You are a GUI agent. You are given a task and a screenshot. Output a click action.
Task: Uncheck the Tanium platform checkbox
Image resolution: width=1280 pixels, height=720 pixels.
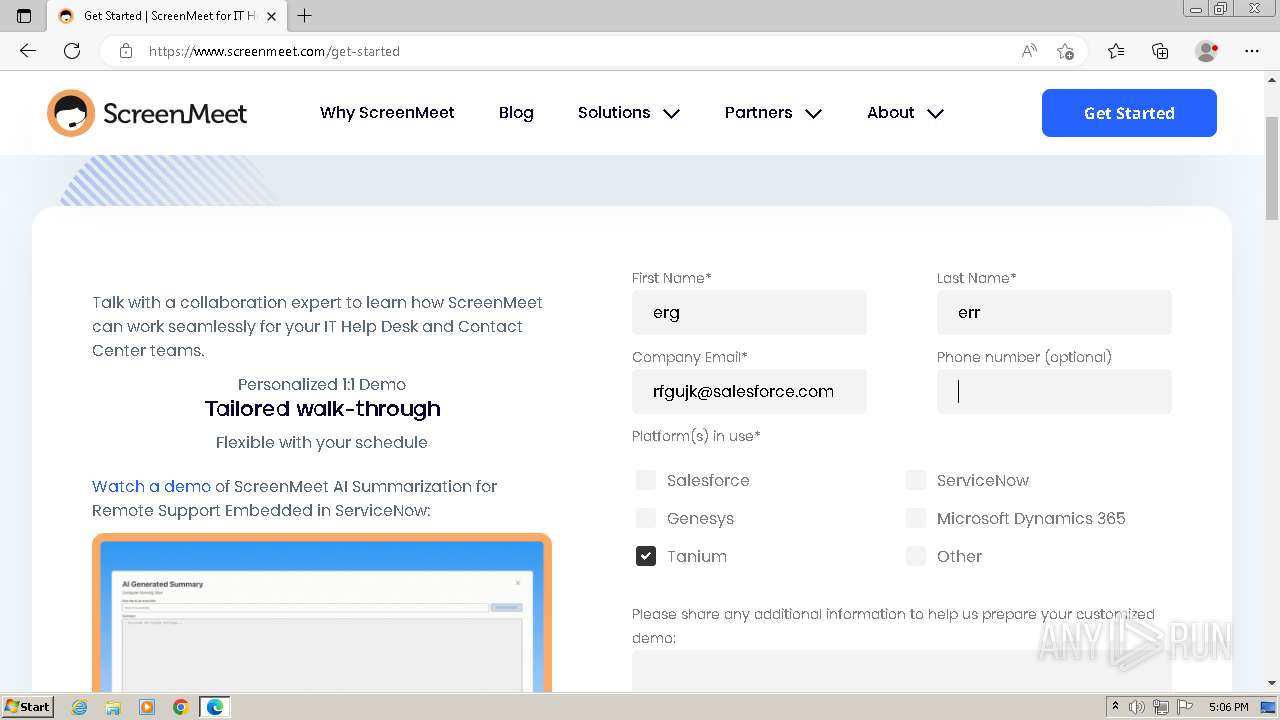point(646,556)
